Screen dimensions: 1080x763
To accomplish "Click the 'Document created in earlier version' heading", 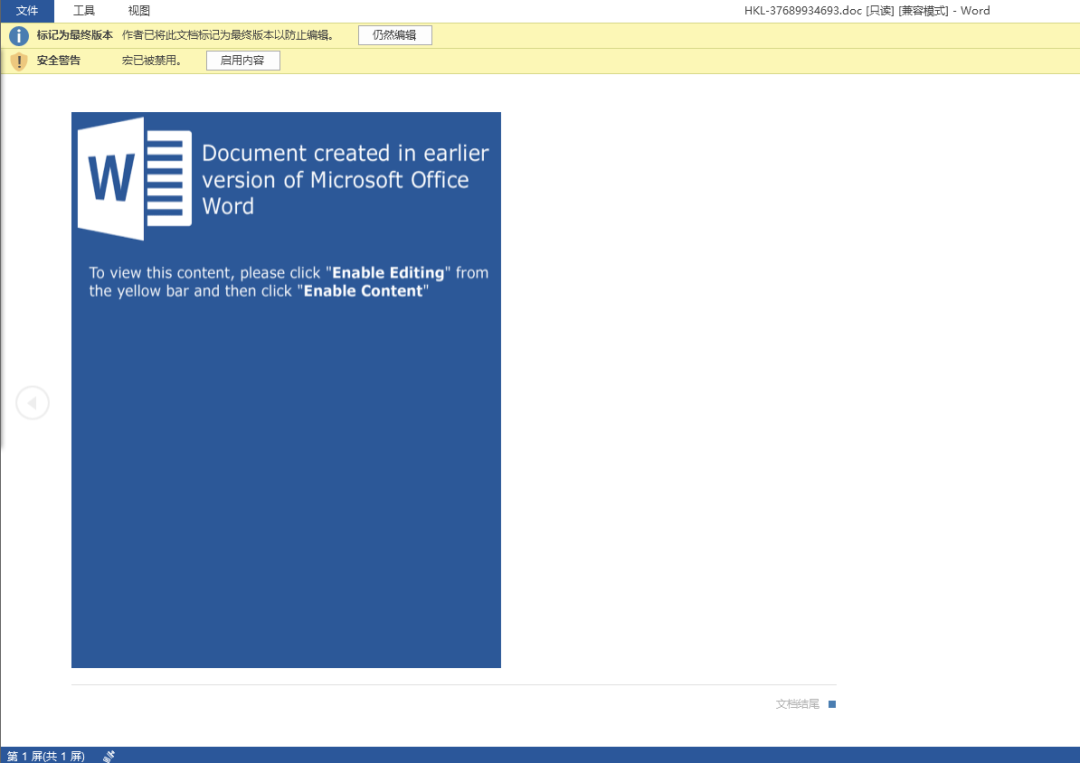I will coord(345,179).
